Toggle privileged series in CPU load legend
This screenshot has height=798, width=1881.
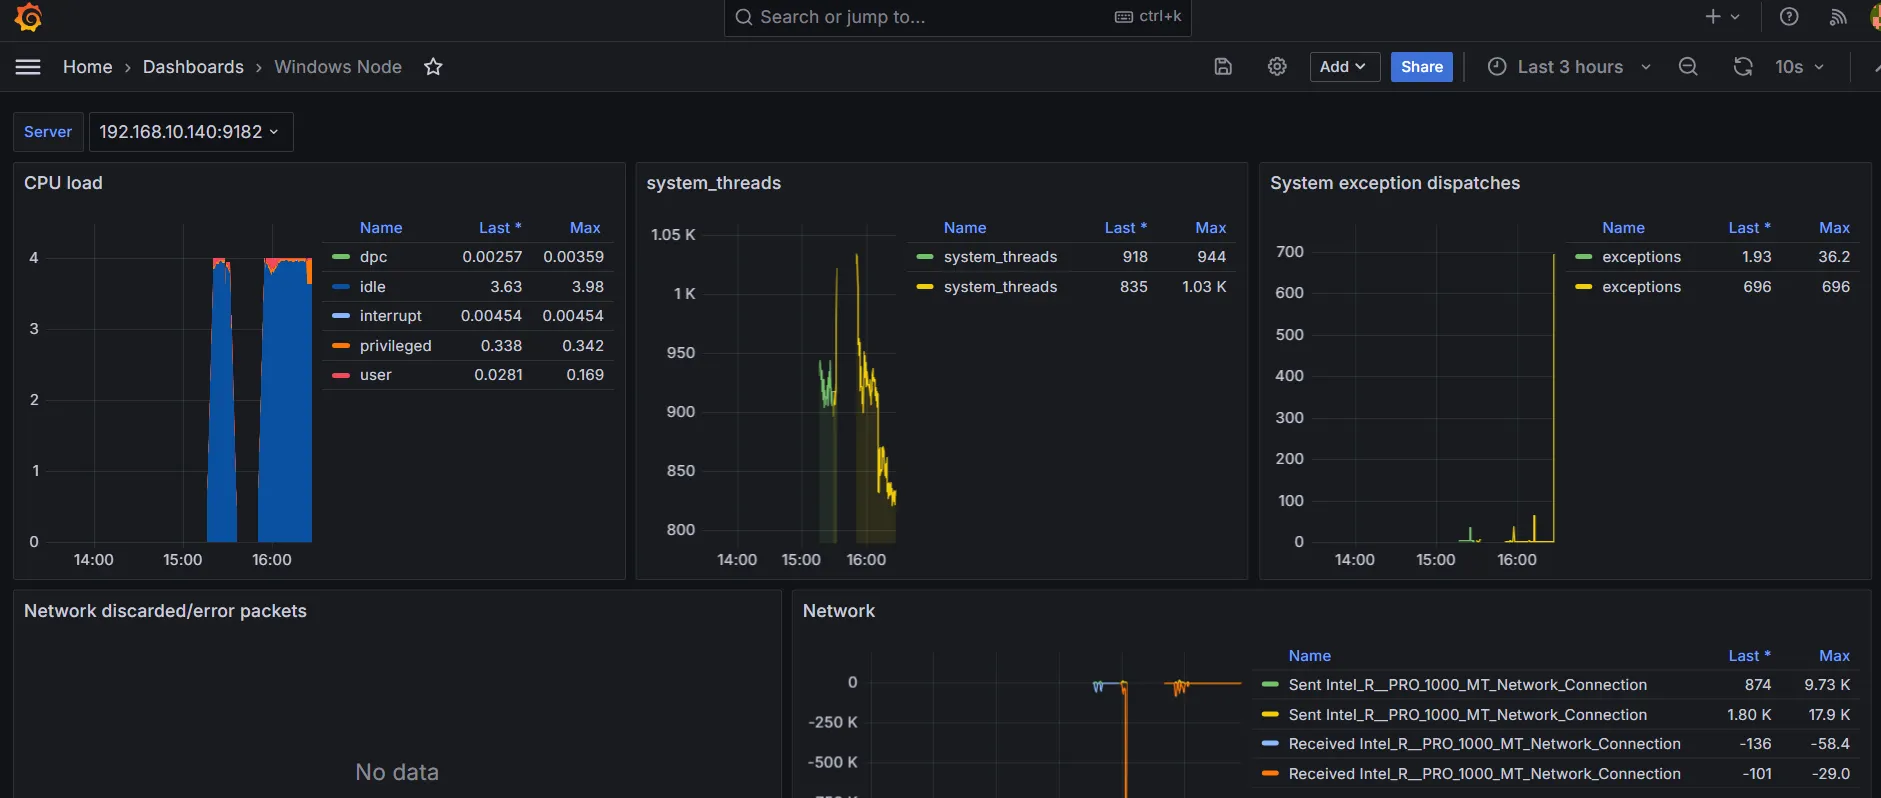point(395,346)
